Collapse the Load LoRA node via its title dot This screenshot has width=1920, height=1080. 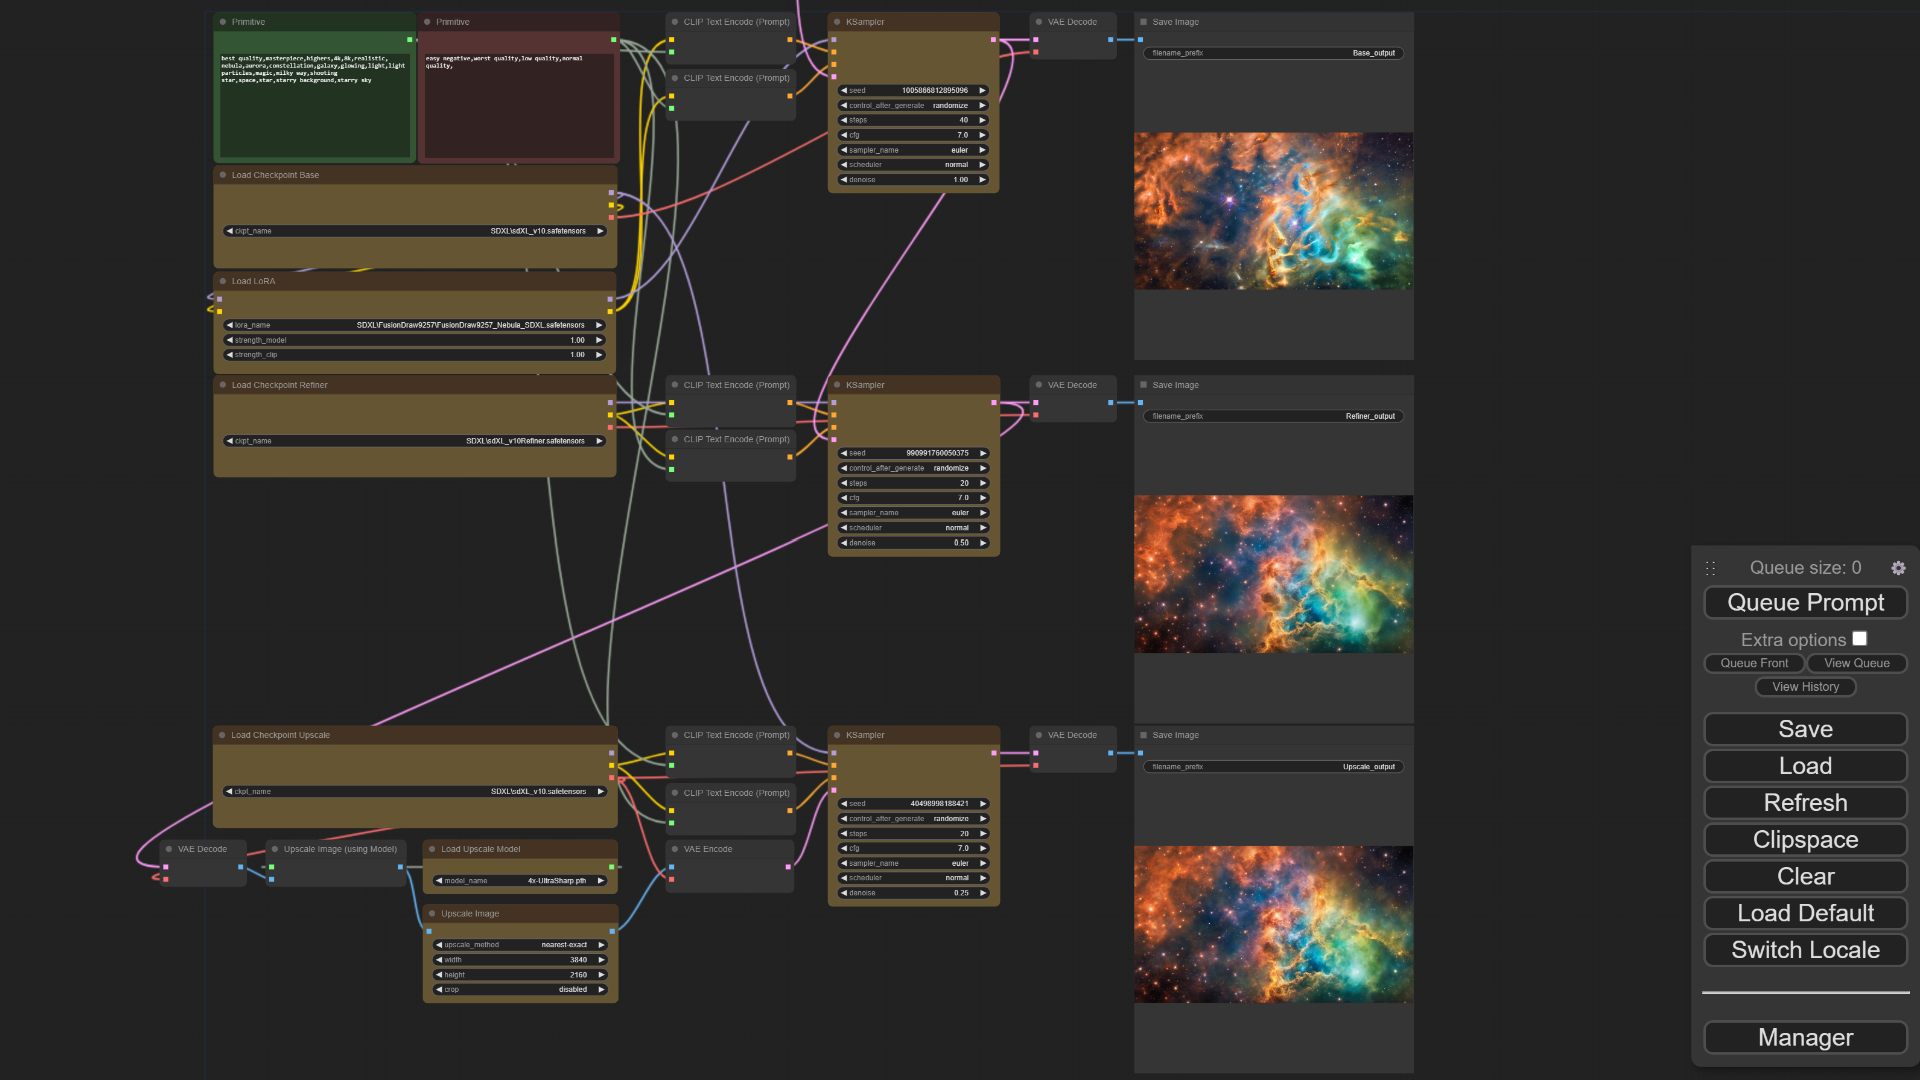223,281
